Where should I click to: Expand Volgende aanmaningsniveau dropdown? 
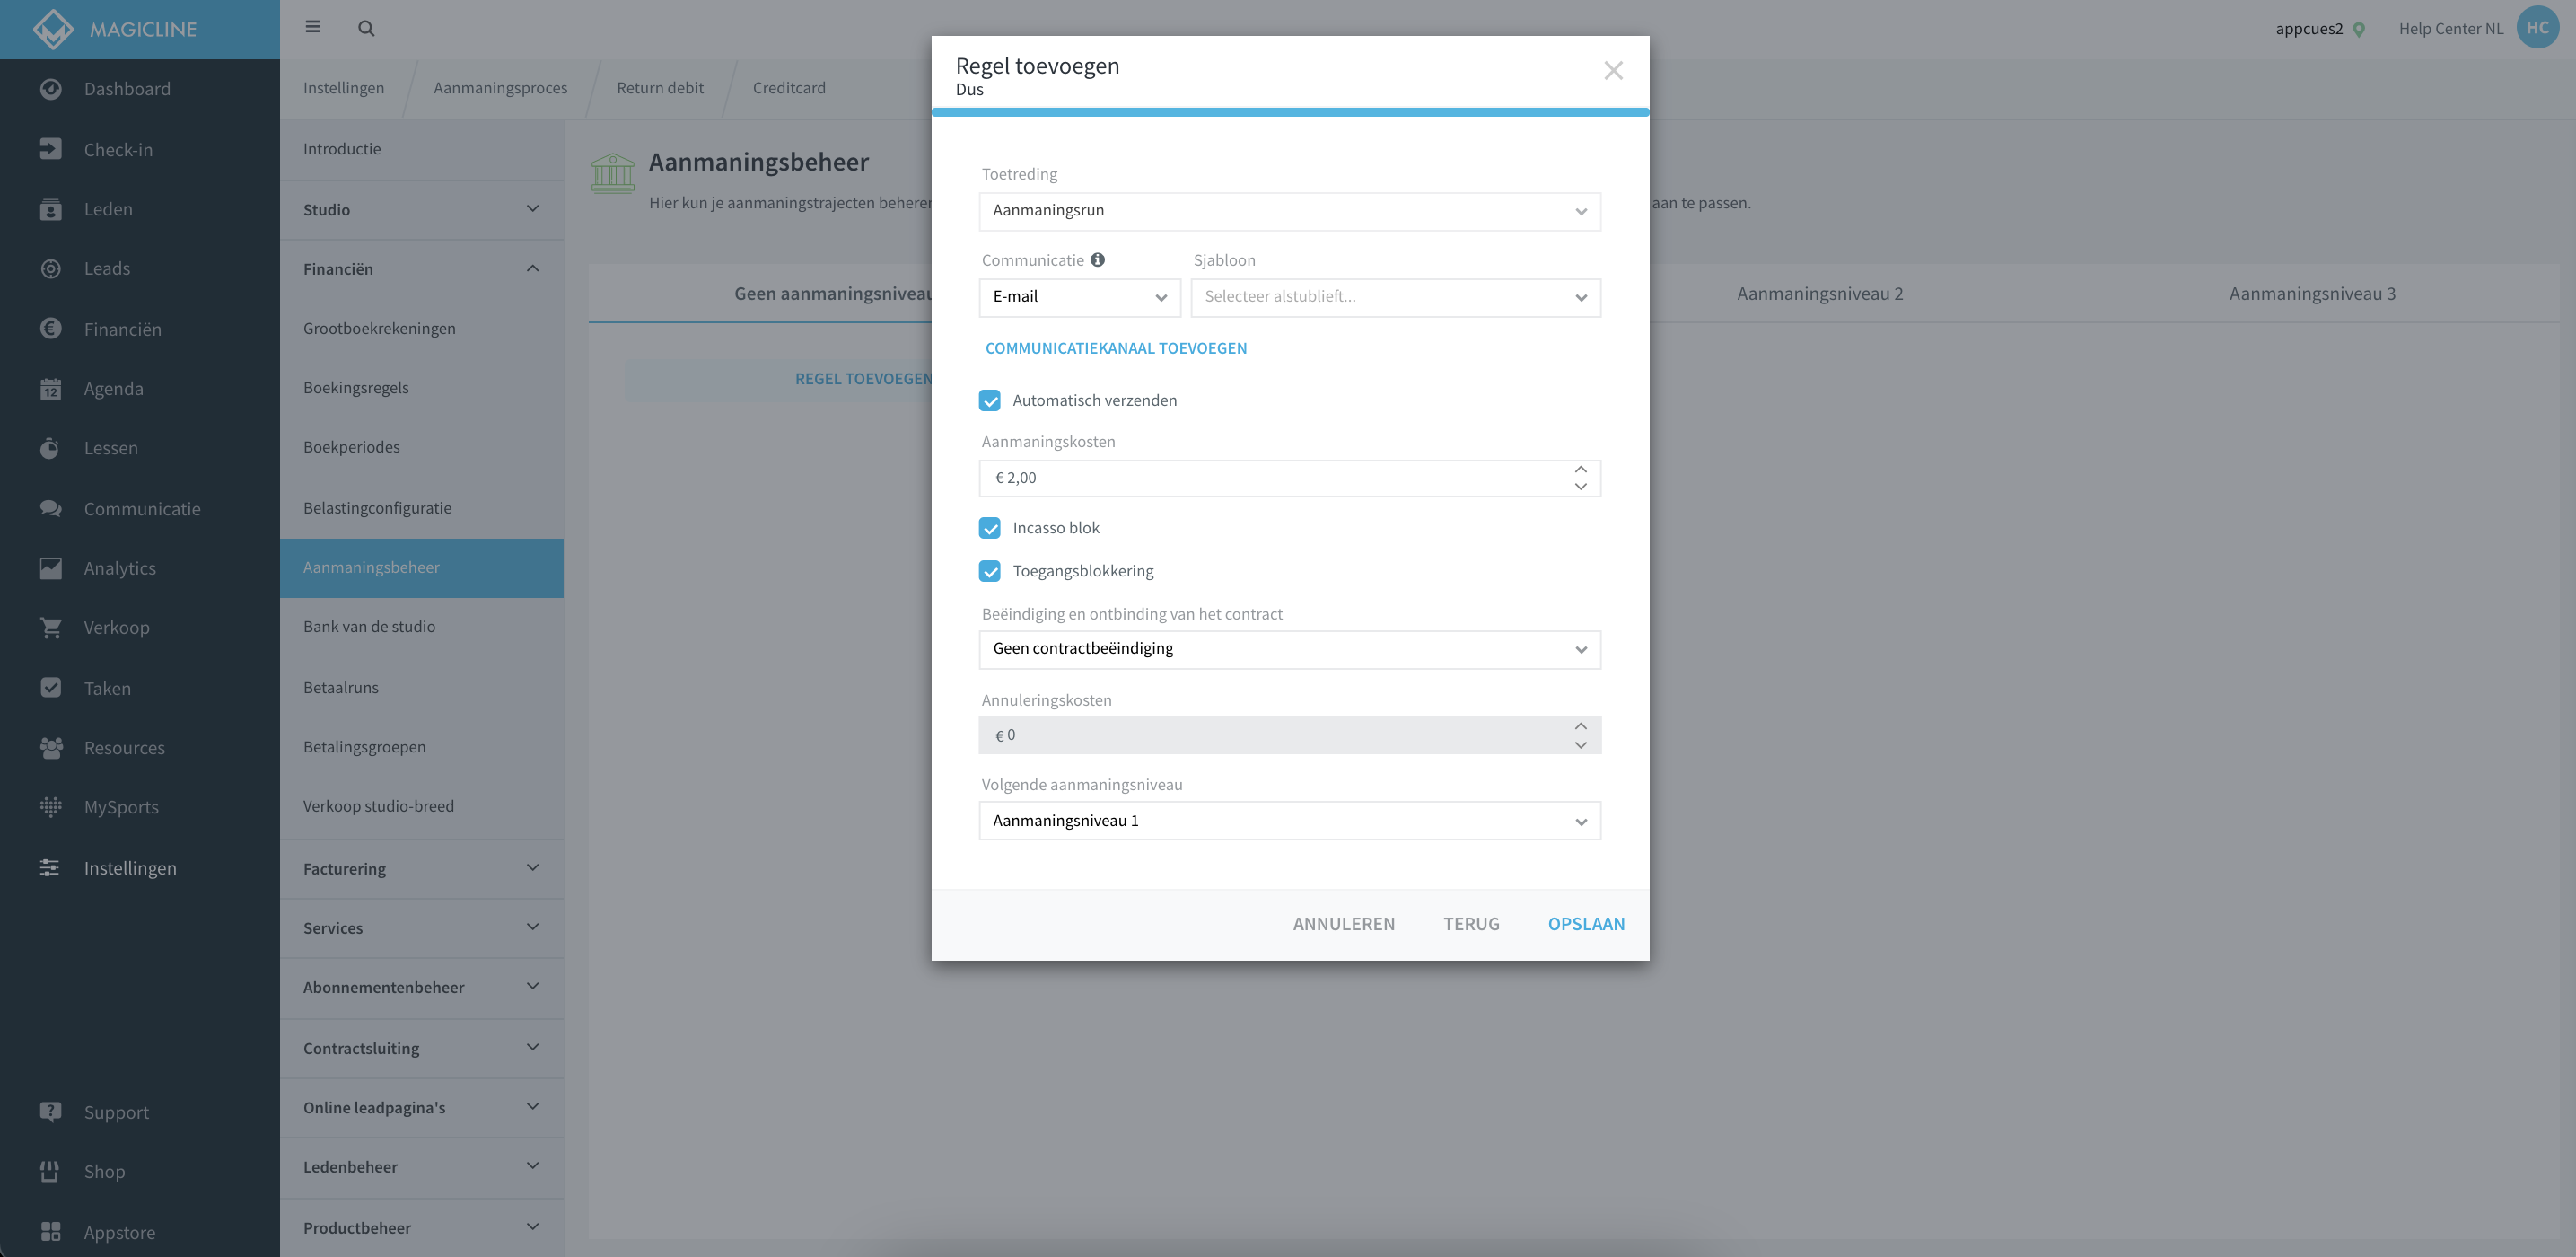tap(1290, 821)
